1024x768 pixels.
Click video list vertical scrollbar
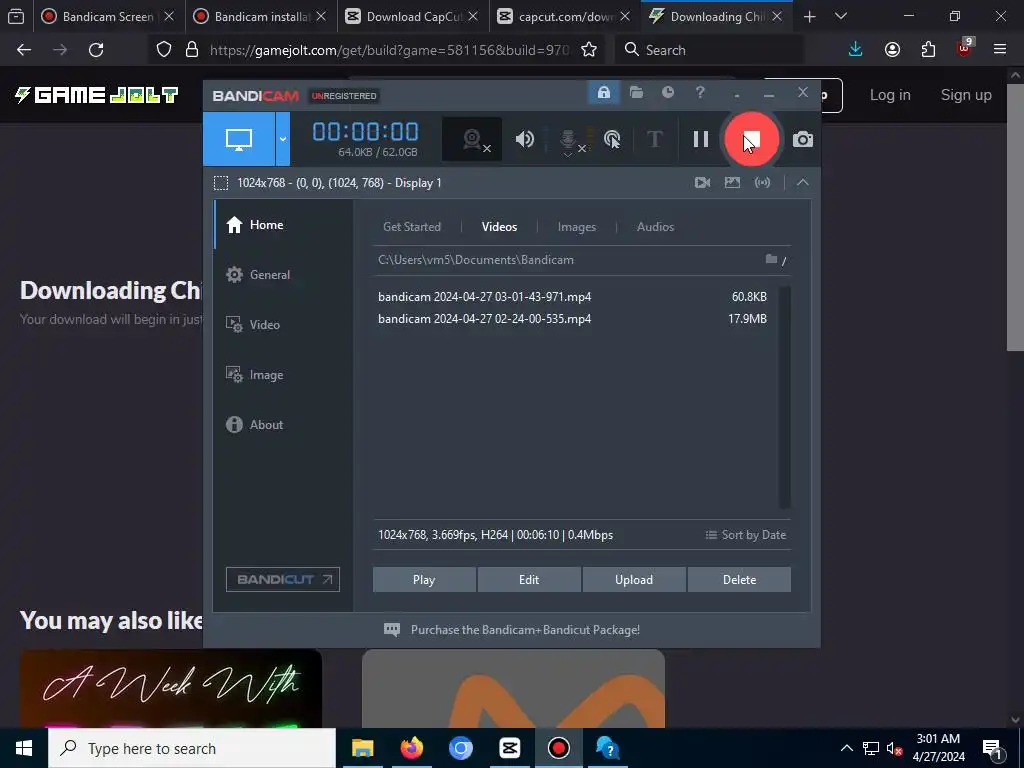click(784, 397)
